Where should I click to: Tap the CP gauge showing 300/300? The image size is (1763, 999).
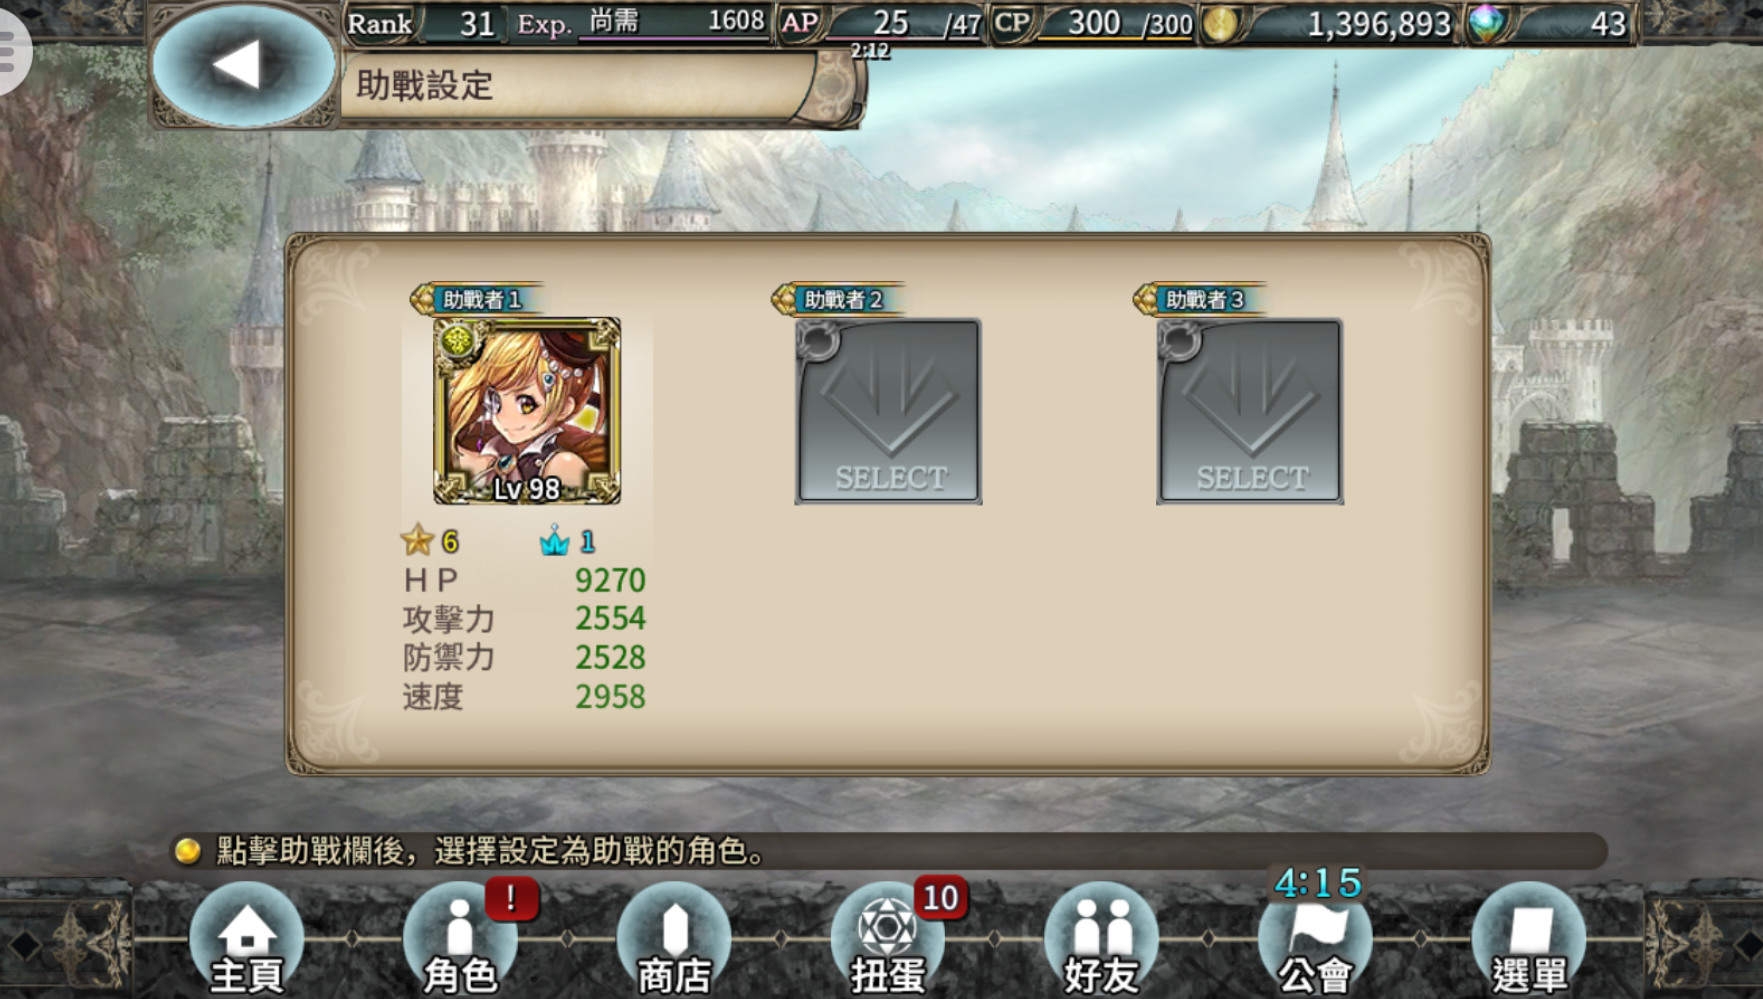pos(1093,23)
